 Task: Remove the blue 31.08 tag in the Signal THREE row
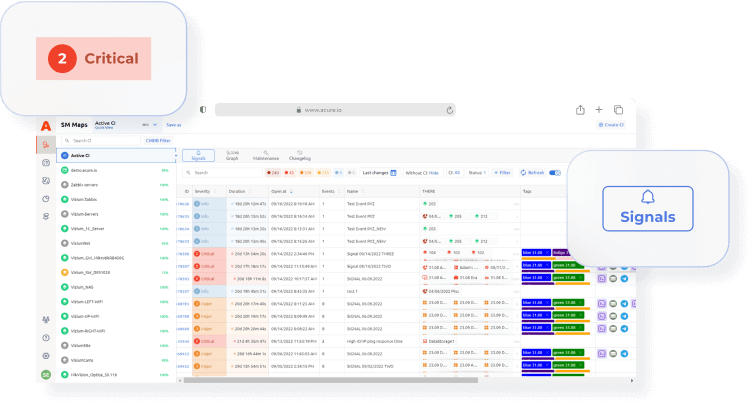click(x=547, y=253)
